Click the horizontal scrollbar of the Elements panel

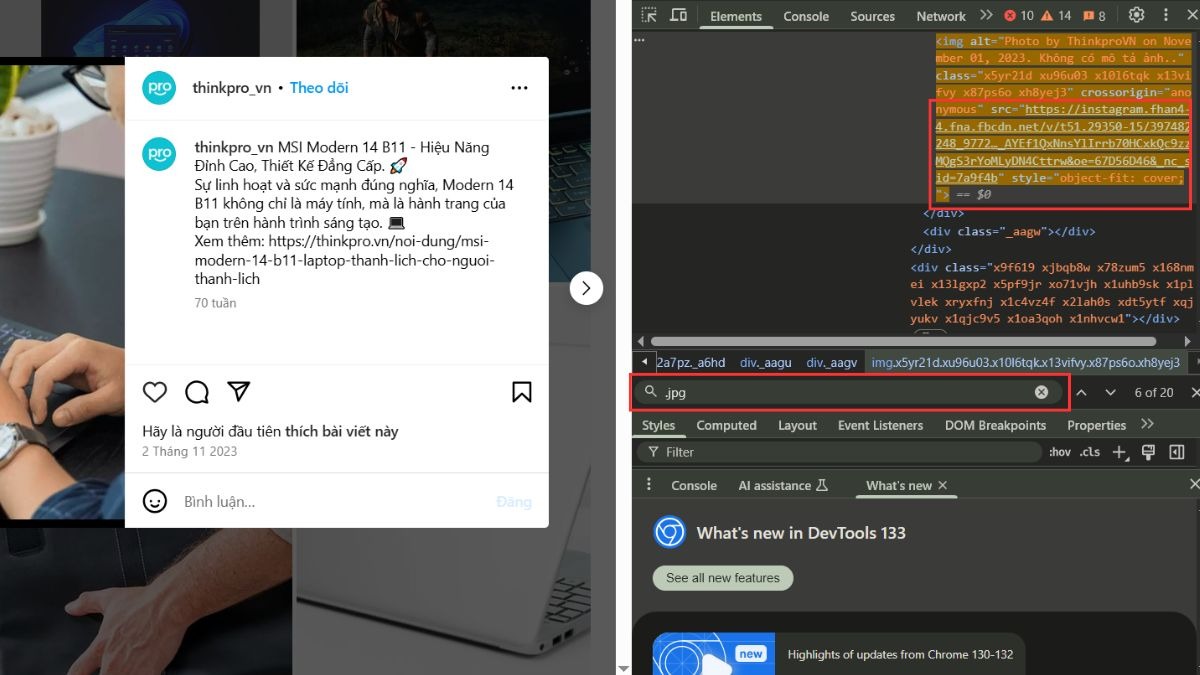(x=903, y=342)
